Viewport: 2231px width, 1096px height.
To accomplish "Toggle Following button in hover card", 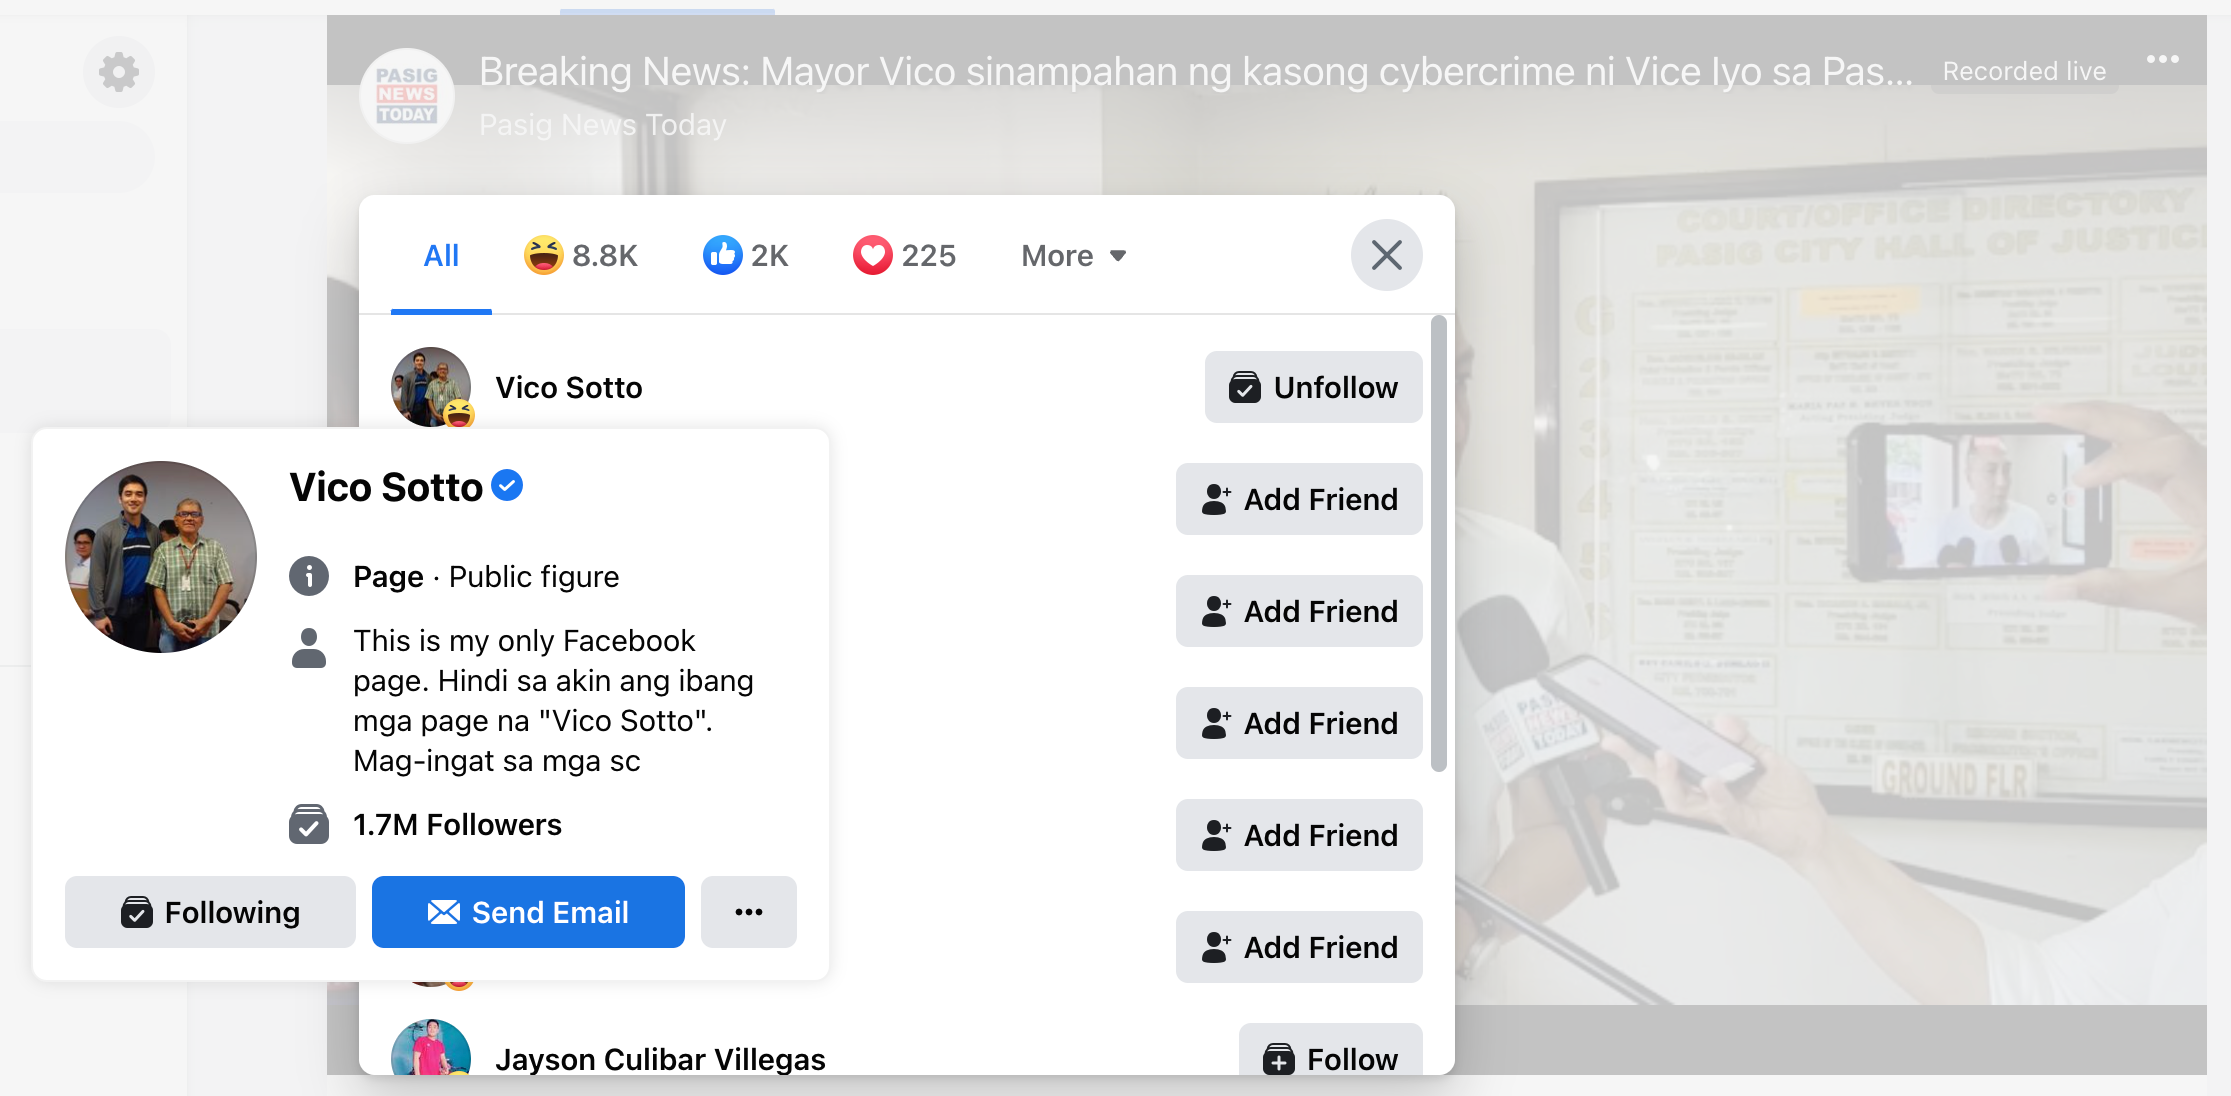I will coord(210,912).
